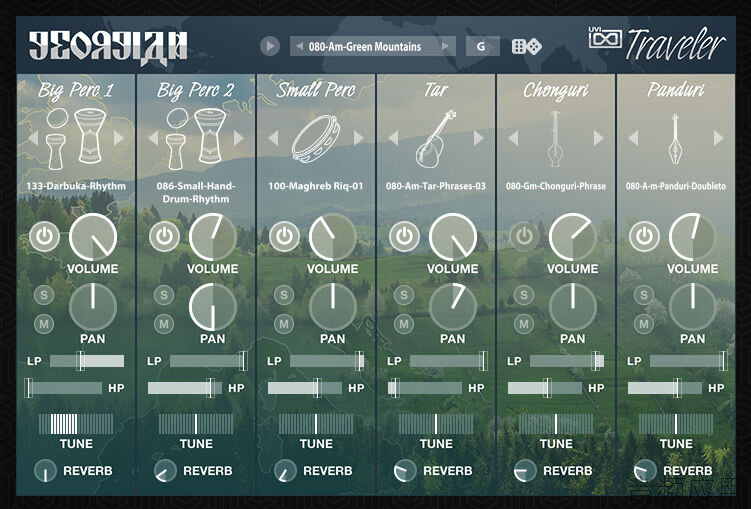This screenshot has width=751, height=509.
Task: Click the Big Perc 2 hand drums icon
Action: 196,138
